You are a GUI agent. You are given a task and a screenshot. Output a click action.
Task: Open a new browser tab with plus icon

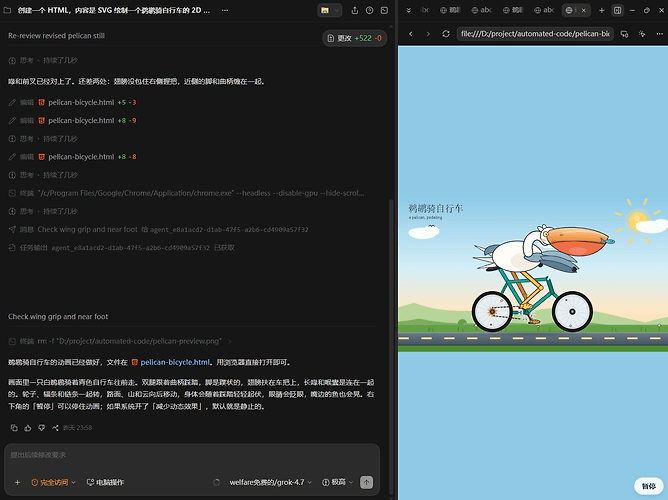pyautogui.click(x=602, y=10)
